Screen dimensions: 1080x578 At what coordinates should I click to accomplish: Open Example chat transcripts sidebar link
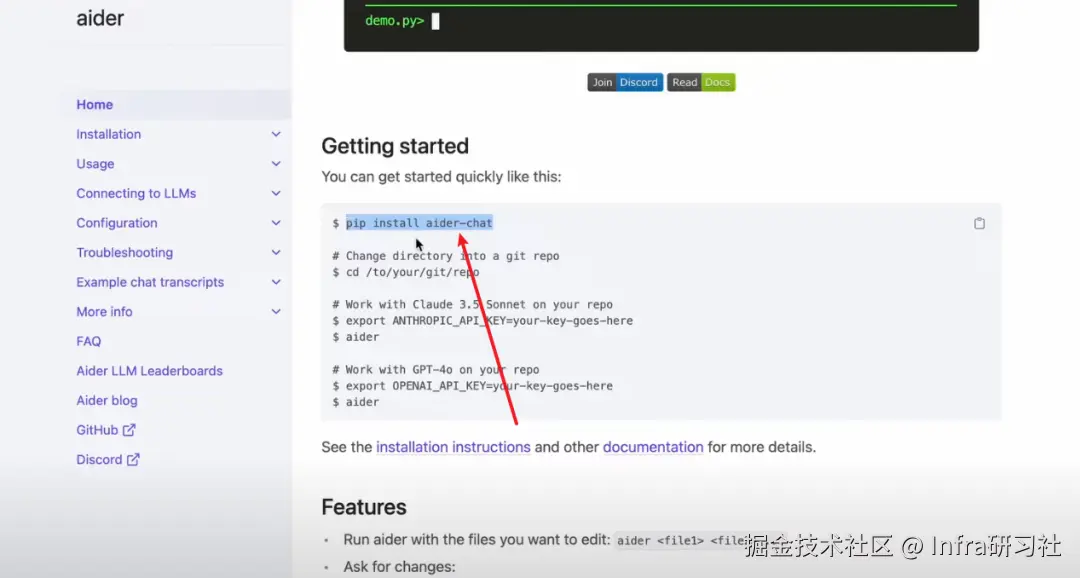(x=150, y=282)
